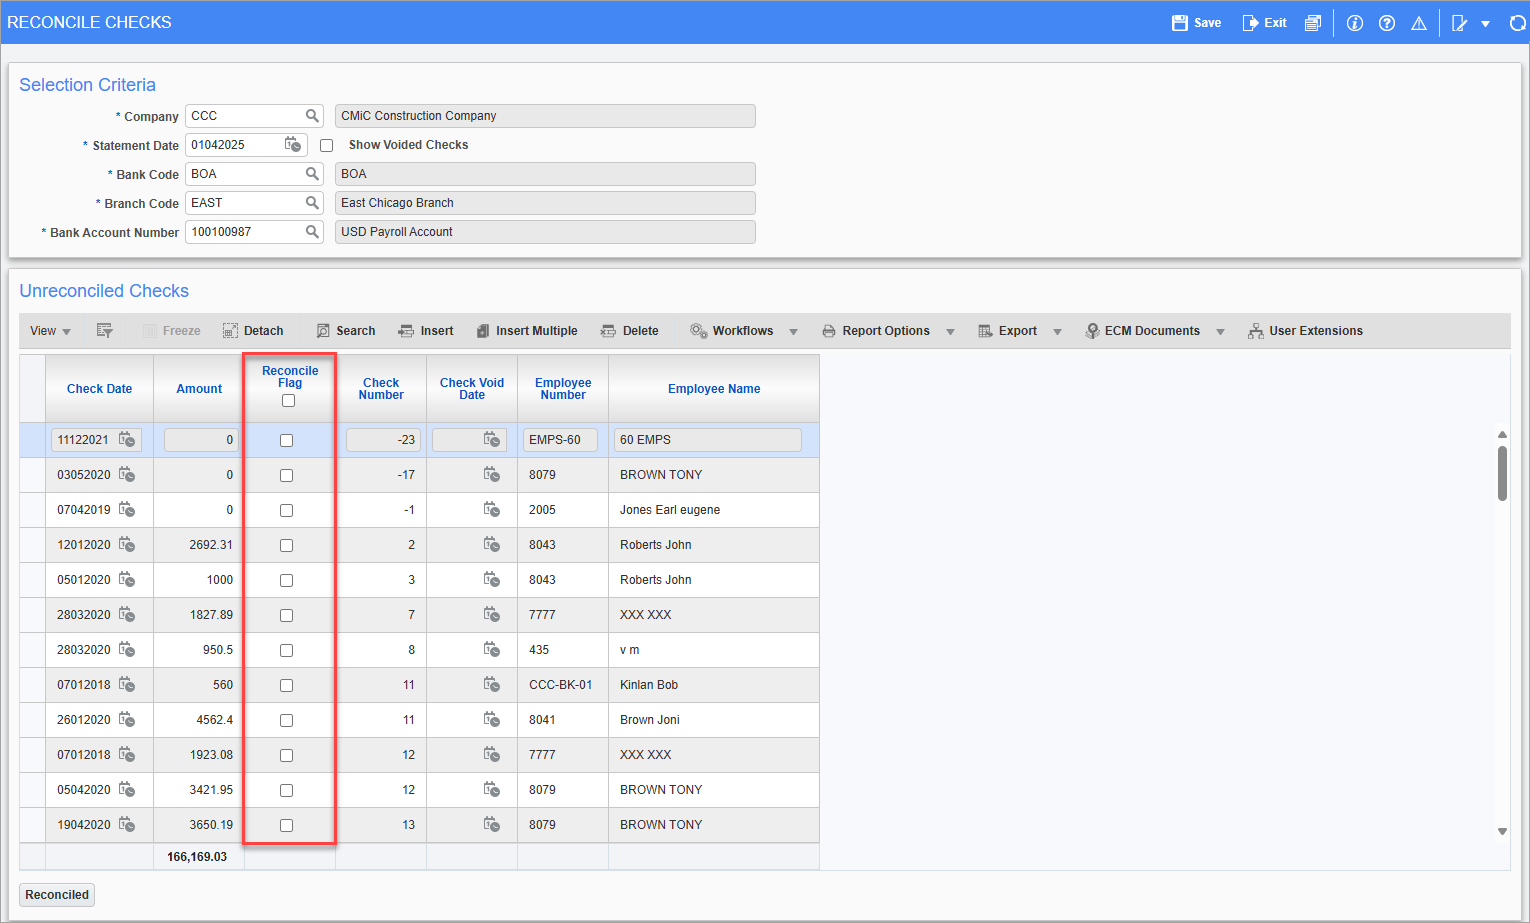Click the Reconciled button
This screenshot has width=1530, height=923.
click(57, 895)
